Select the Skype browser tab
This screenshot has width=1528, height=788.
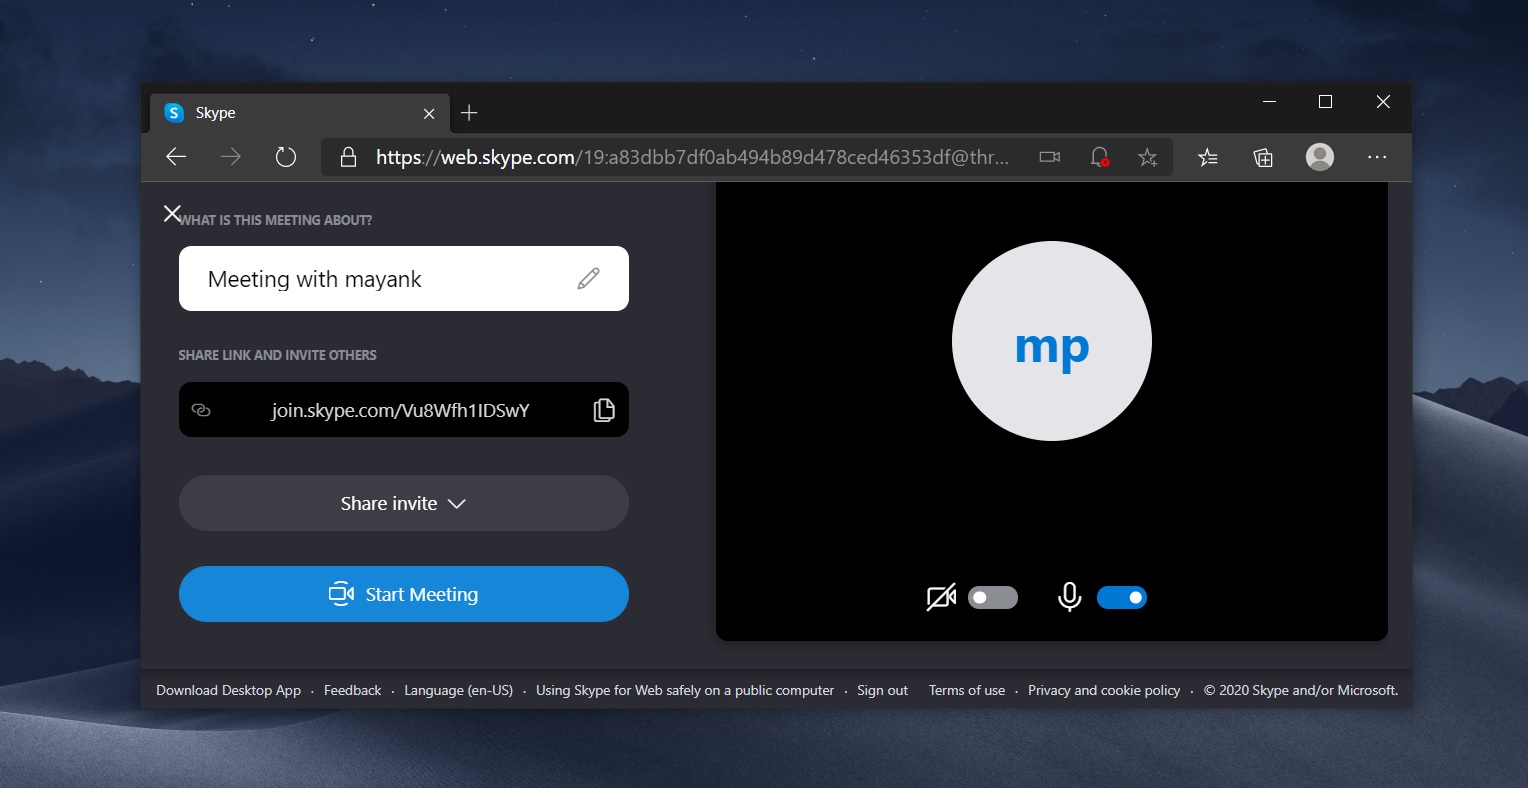[300, 113]
